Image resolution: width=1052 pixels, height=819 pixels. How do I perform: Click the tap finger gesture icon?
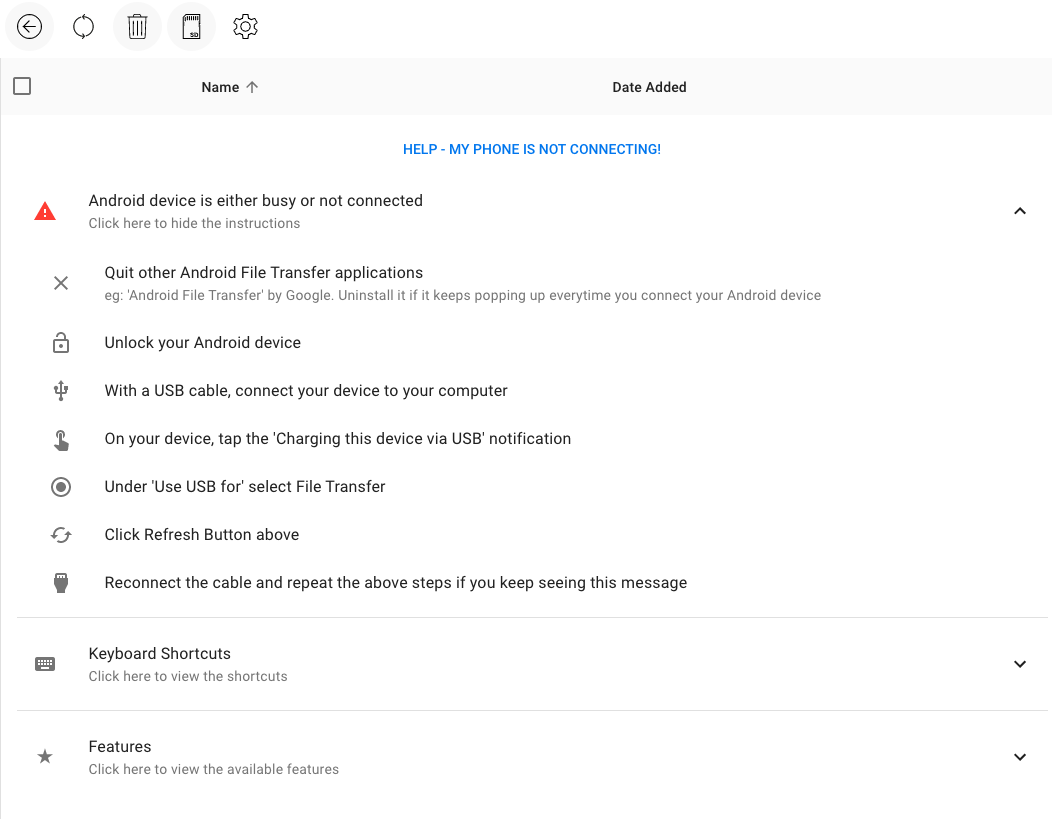pos(61,440)
